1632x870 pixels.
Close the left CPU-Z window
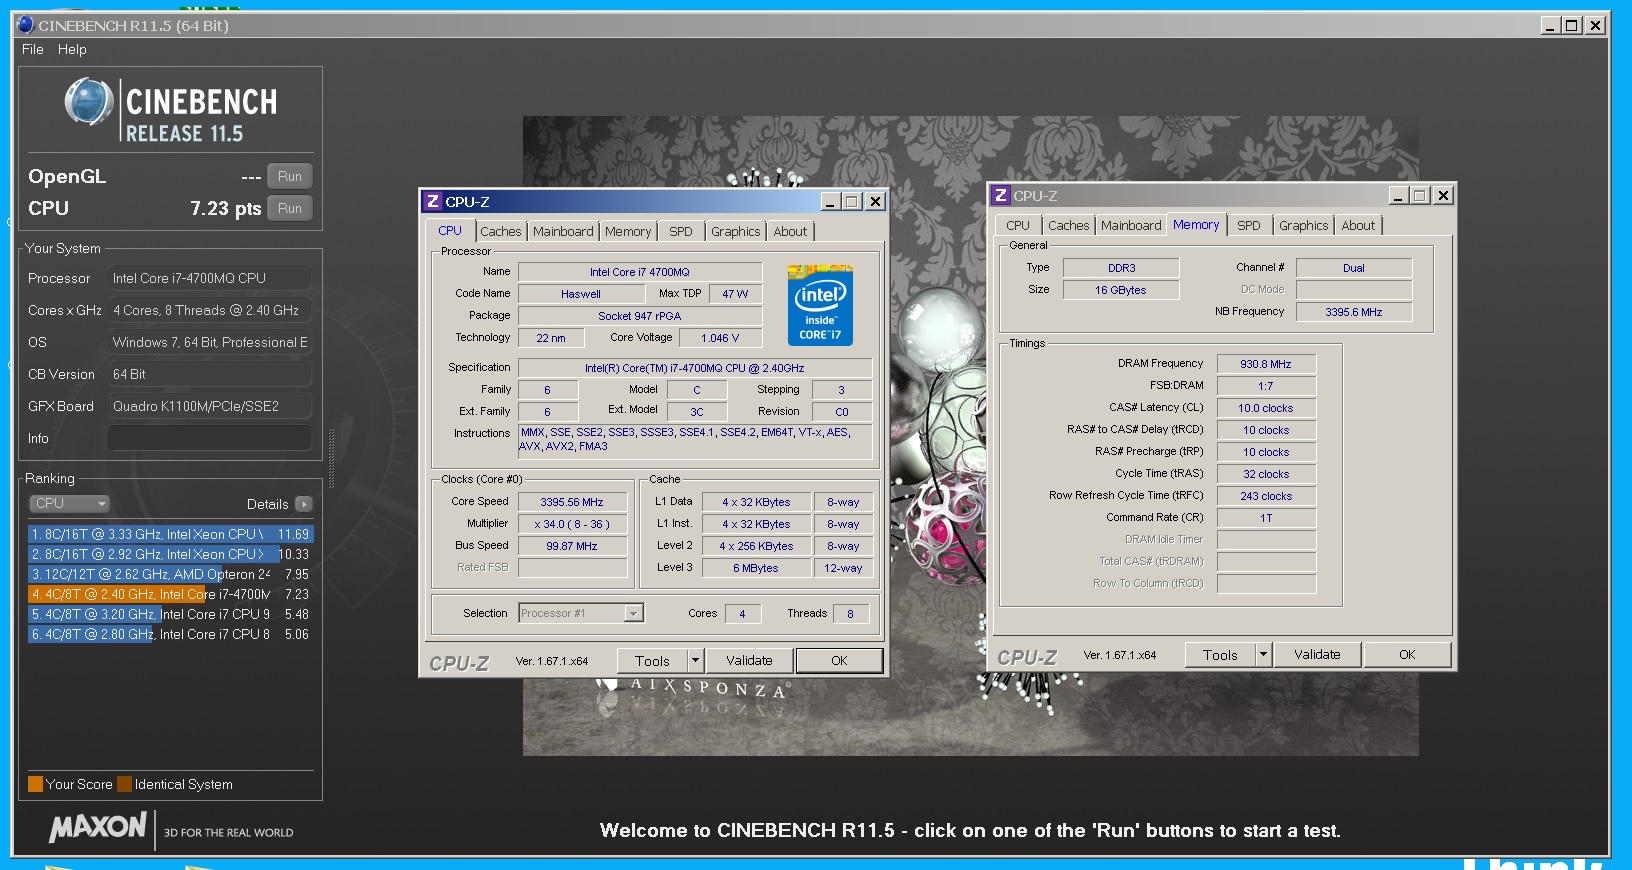tap(875, 201)
